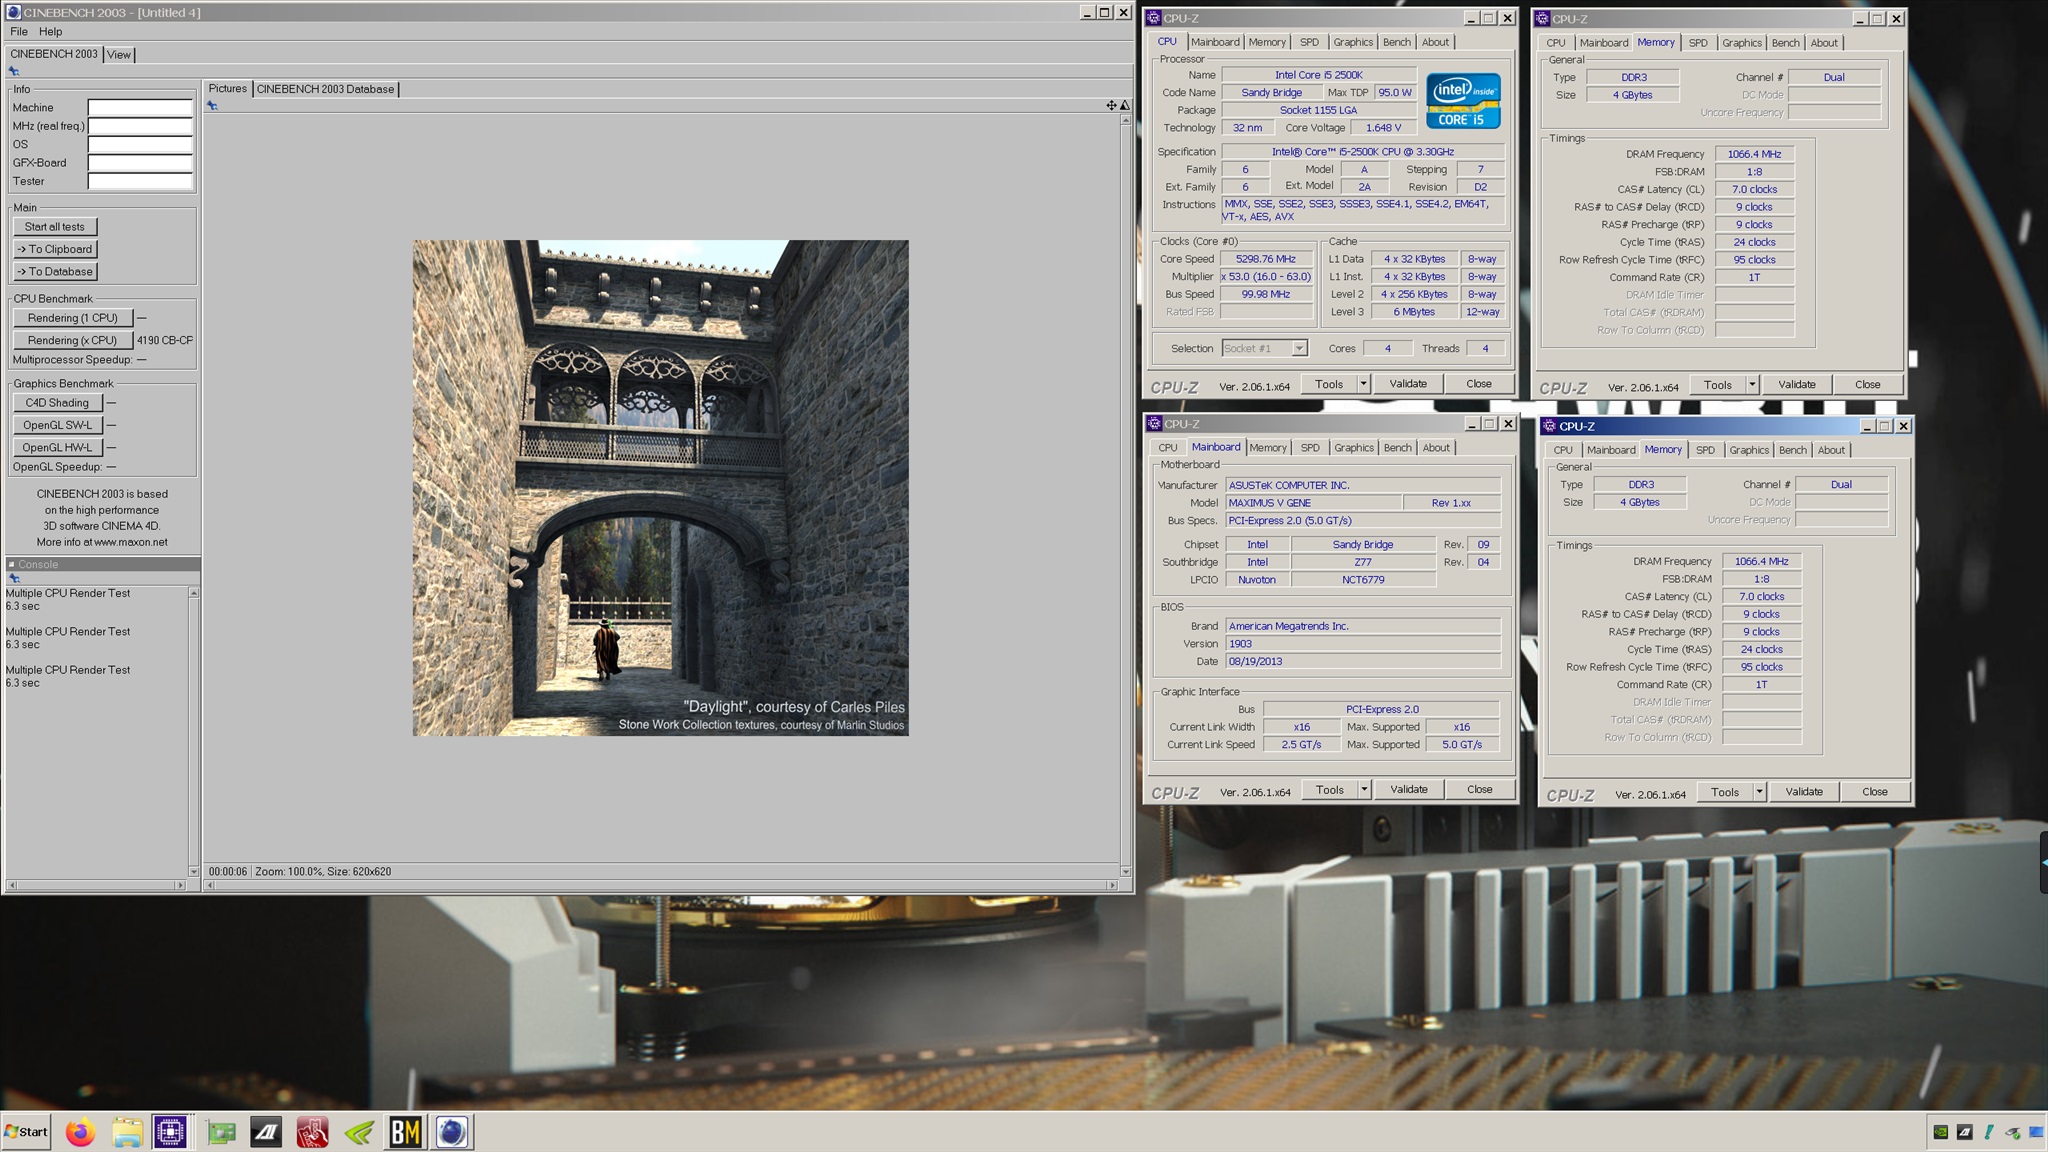Image resolution: width=2048 pixels, height=1152 pixels.
Task: Expand Tools dropdown arrow in bottom-right Memory window
Action: [x=1759, y=792]
